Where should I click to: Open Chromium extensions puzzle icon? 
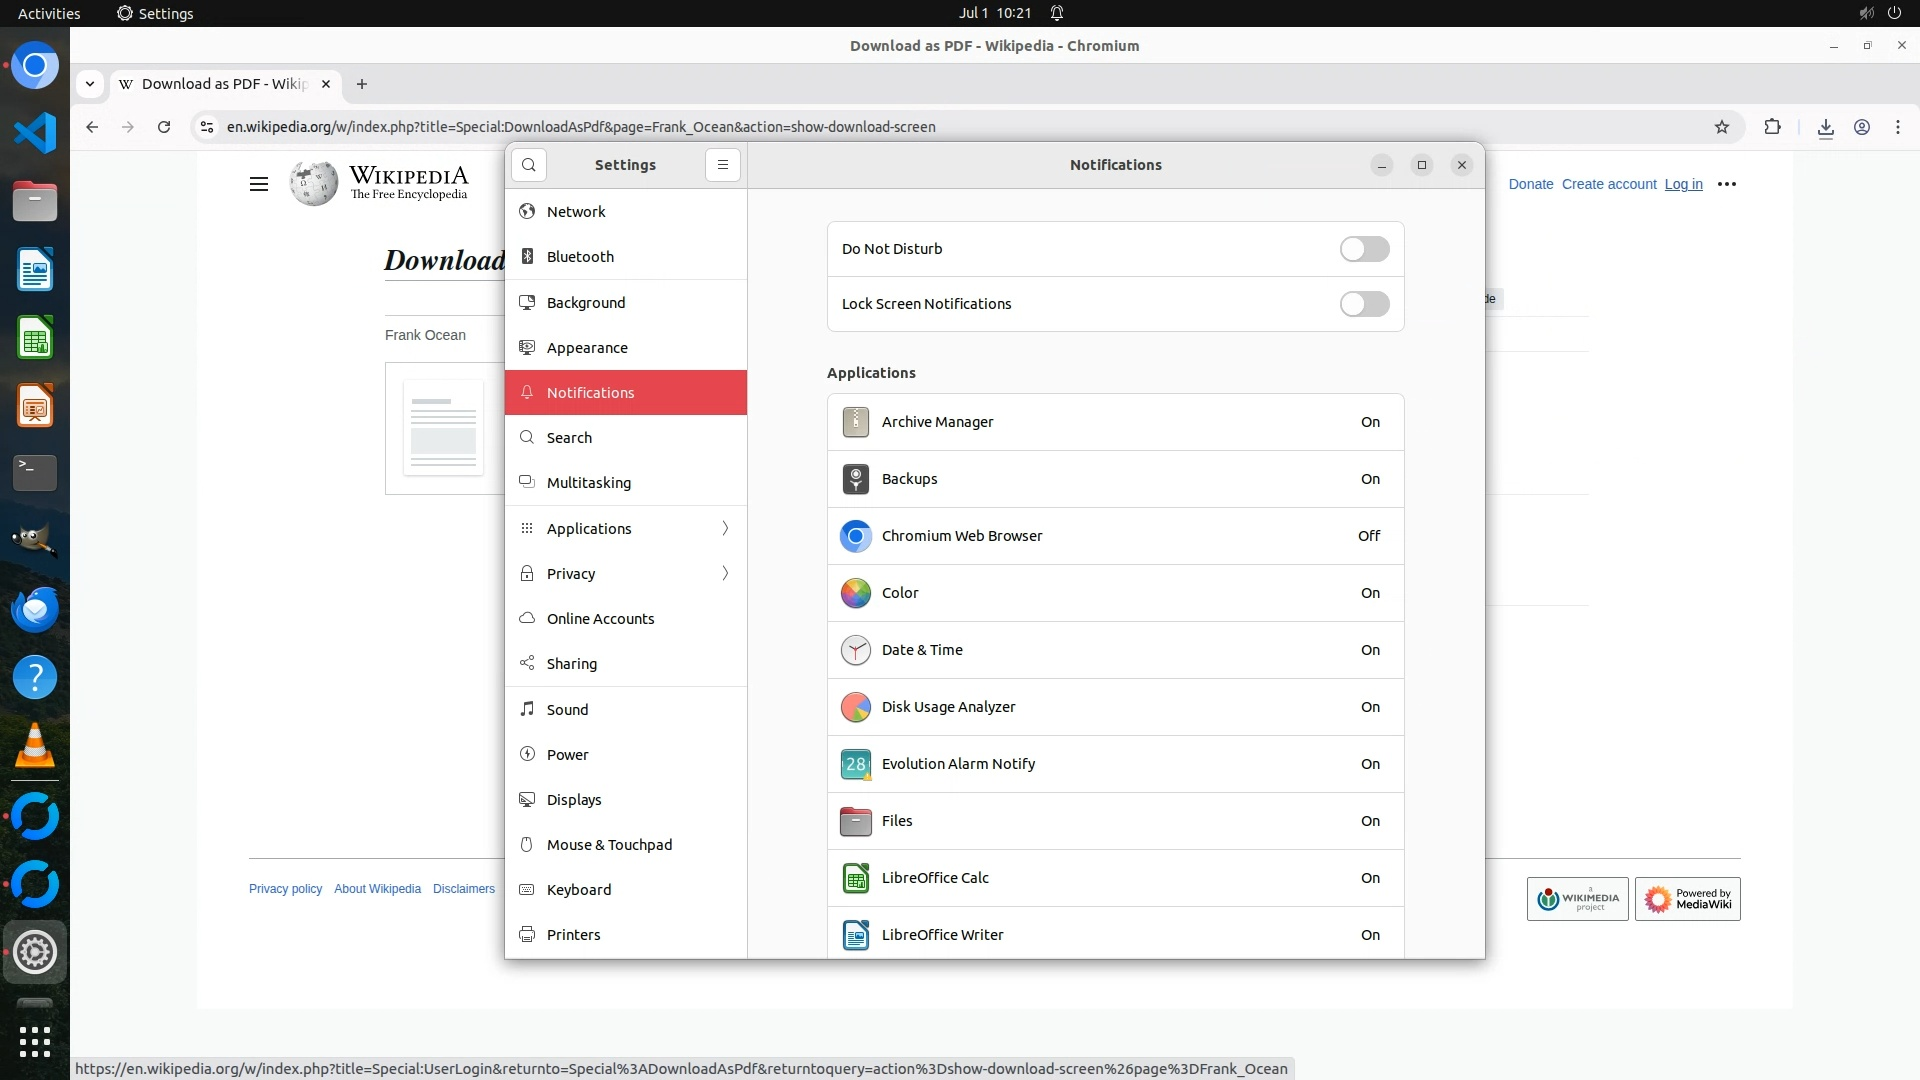(x=1772, y=127)
